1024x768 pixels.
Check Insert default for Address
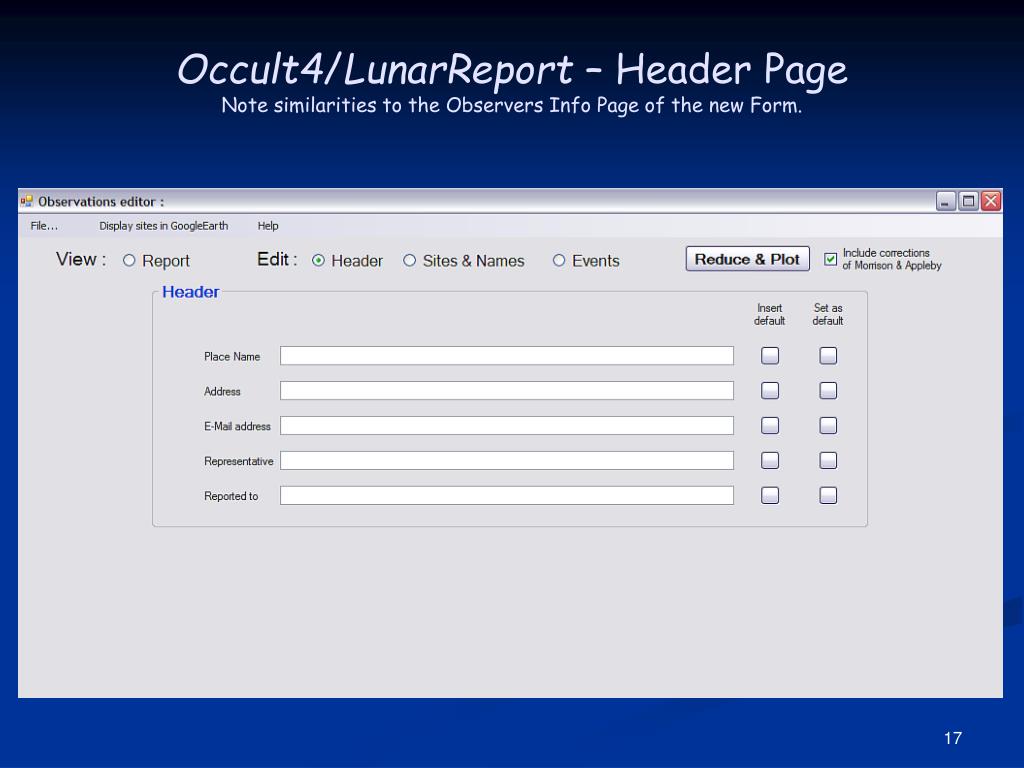pyautogui.click(x=770, y=391)
